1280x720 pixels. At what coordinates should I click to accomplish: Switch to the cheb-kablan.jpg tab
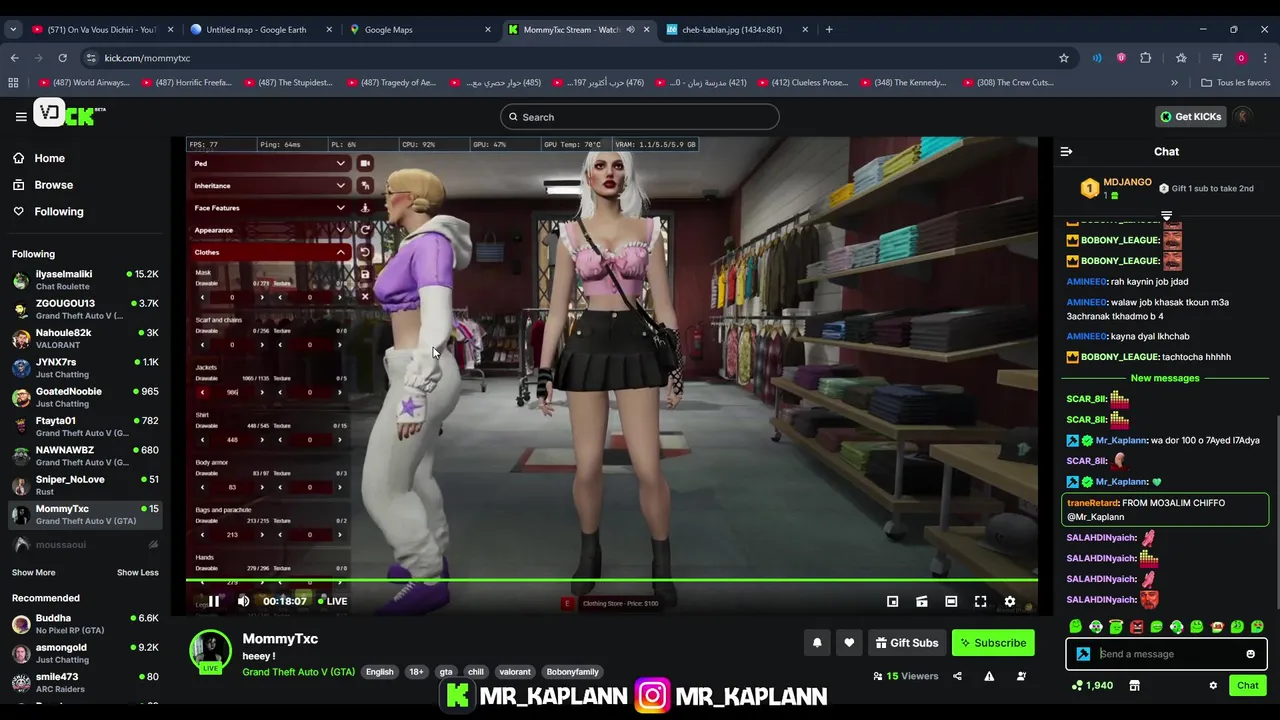click(x=737, y=30)
